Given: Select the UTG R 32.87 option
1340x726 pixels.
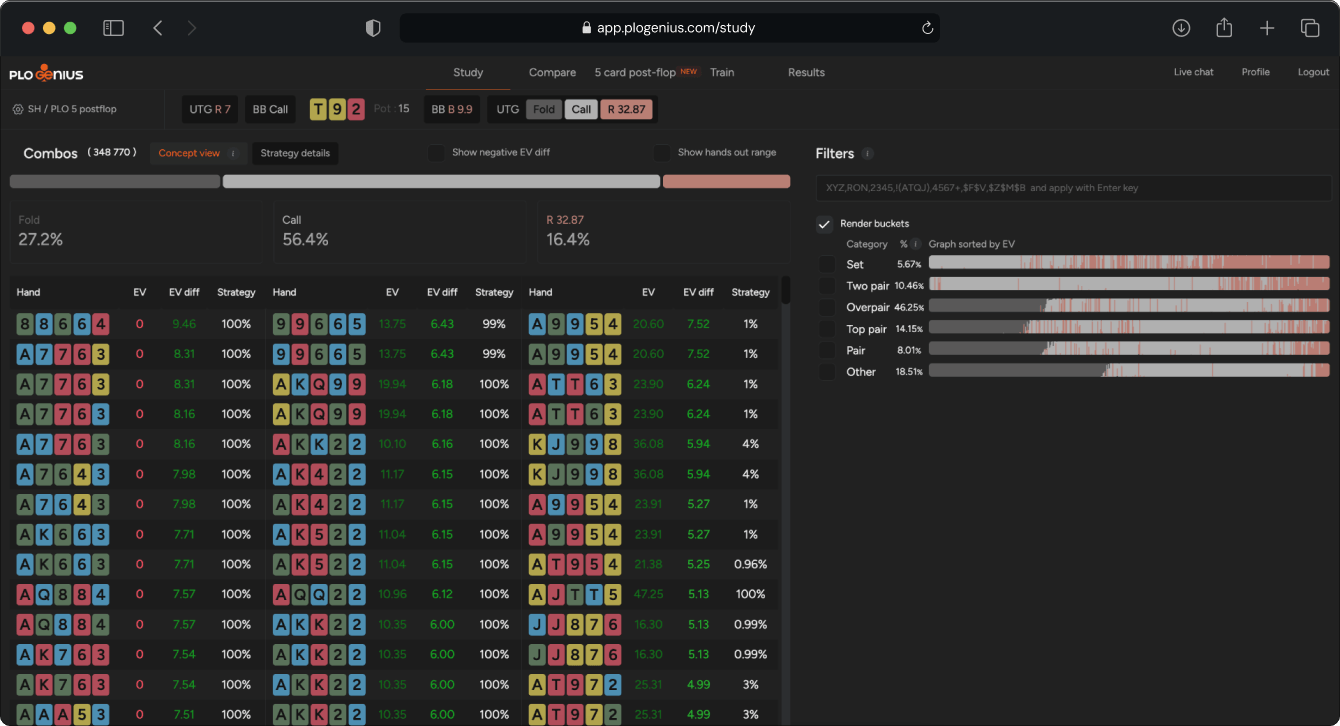Looking at the screenshot, I should (x=626, y=109).
